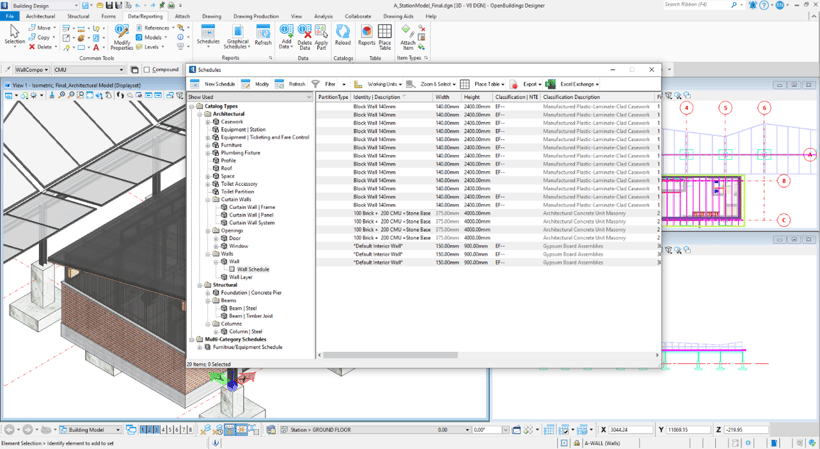Click the Y coordinate input field
The width and height of the screenshot is (820, 449).
pos(688,430)
